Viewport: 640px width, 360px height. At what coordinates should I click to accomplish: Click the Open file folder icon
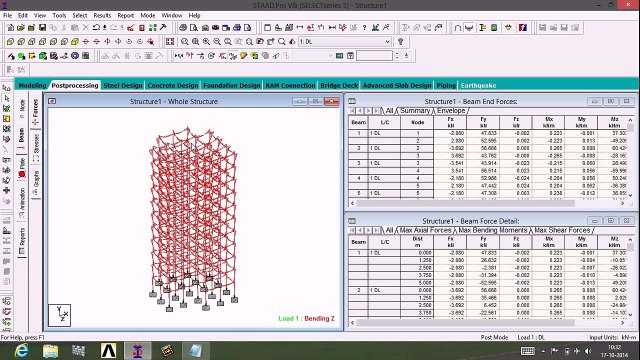pos(21,28)
